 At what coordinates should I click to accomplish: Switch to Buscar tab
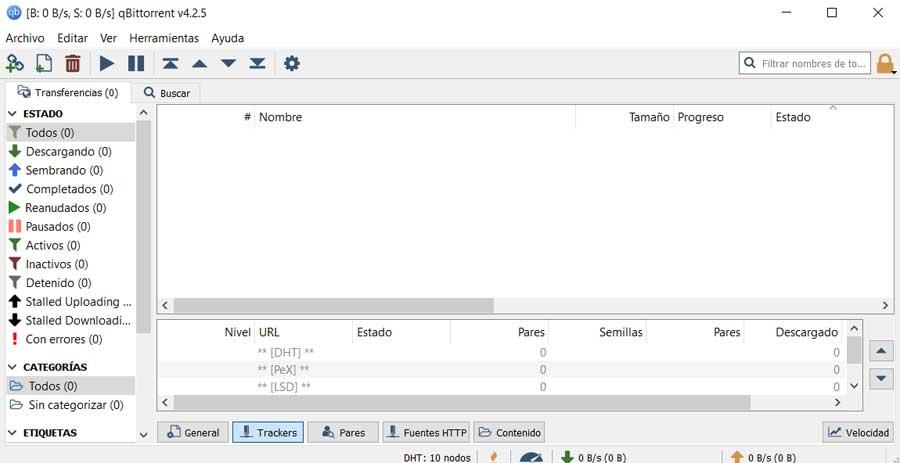coord(166,93)
